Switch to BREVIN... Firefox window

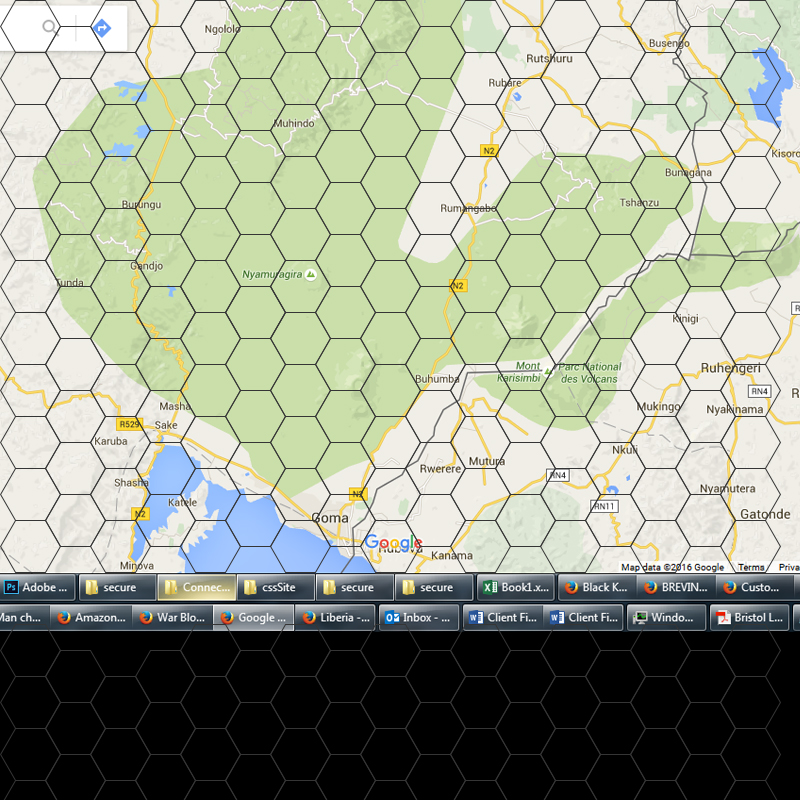coord(676,587)
